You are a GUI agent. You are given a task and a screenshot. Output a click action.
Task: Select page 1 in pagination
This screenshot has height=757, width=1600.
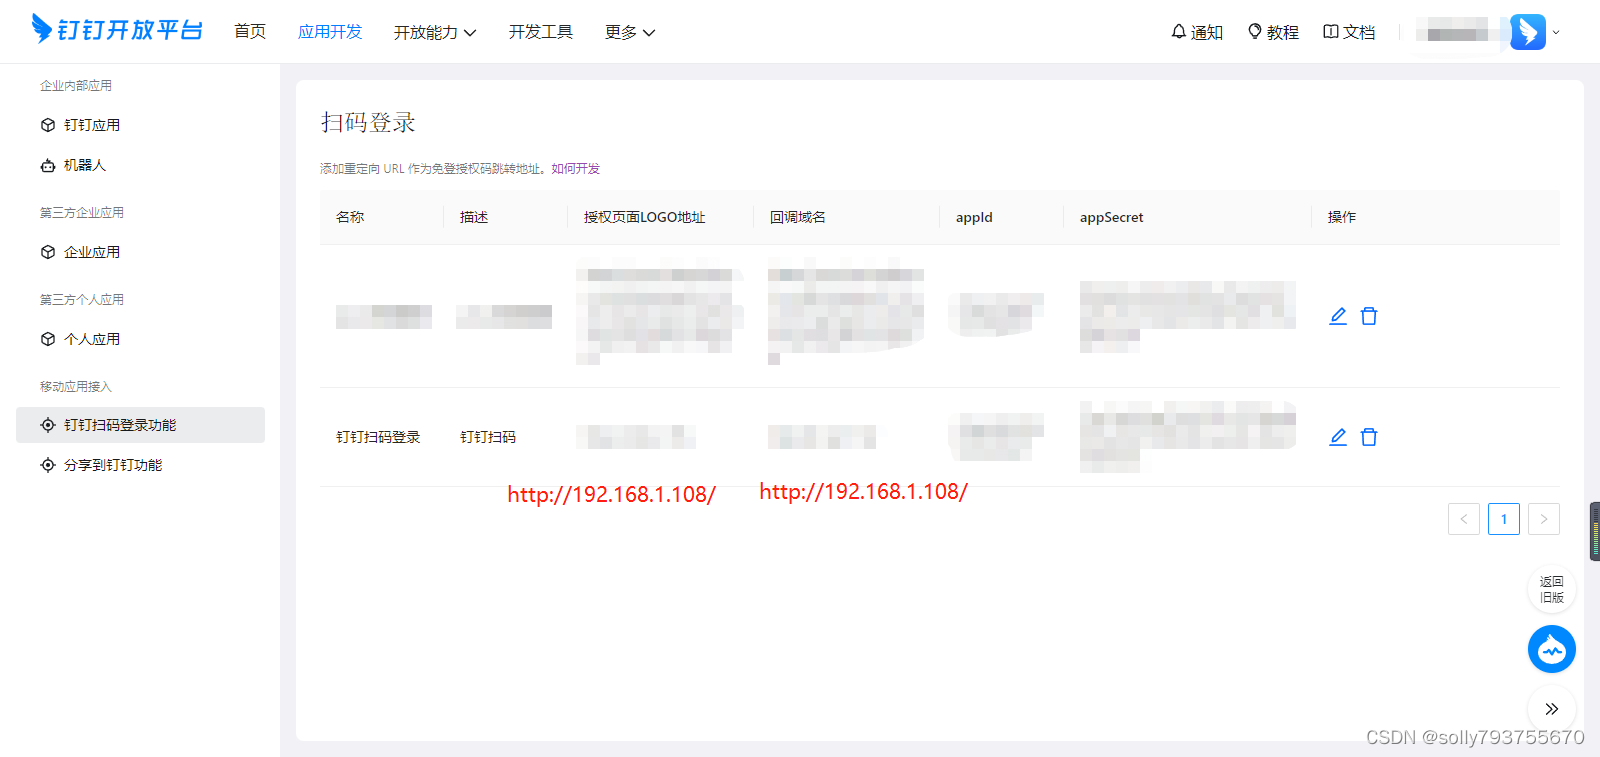tap(1504, 519)
